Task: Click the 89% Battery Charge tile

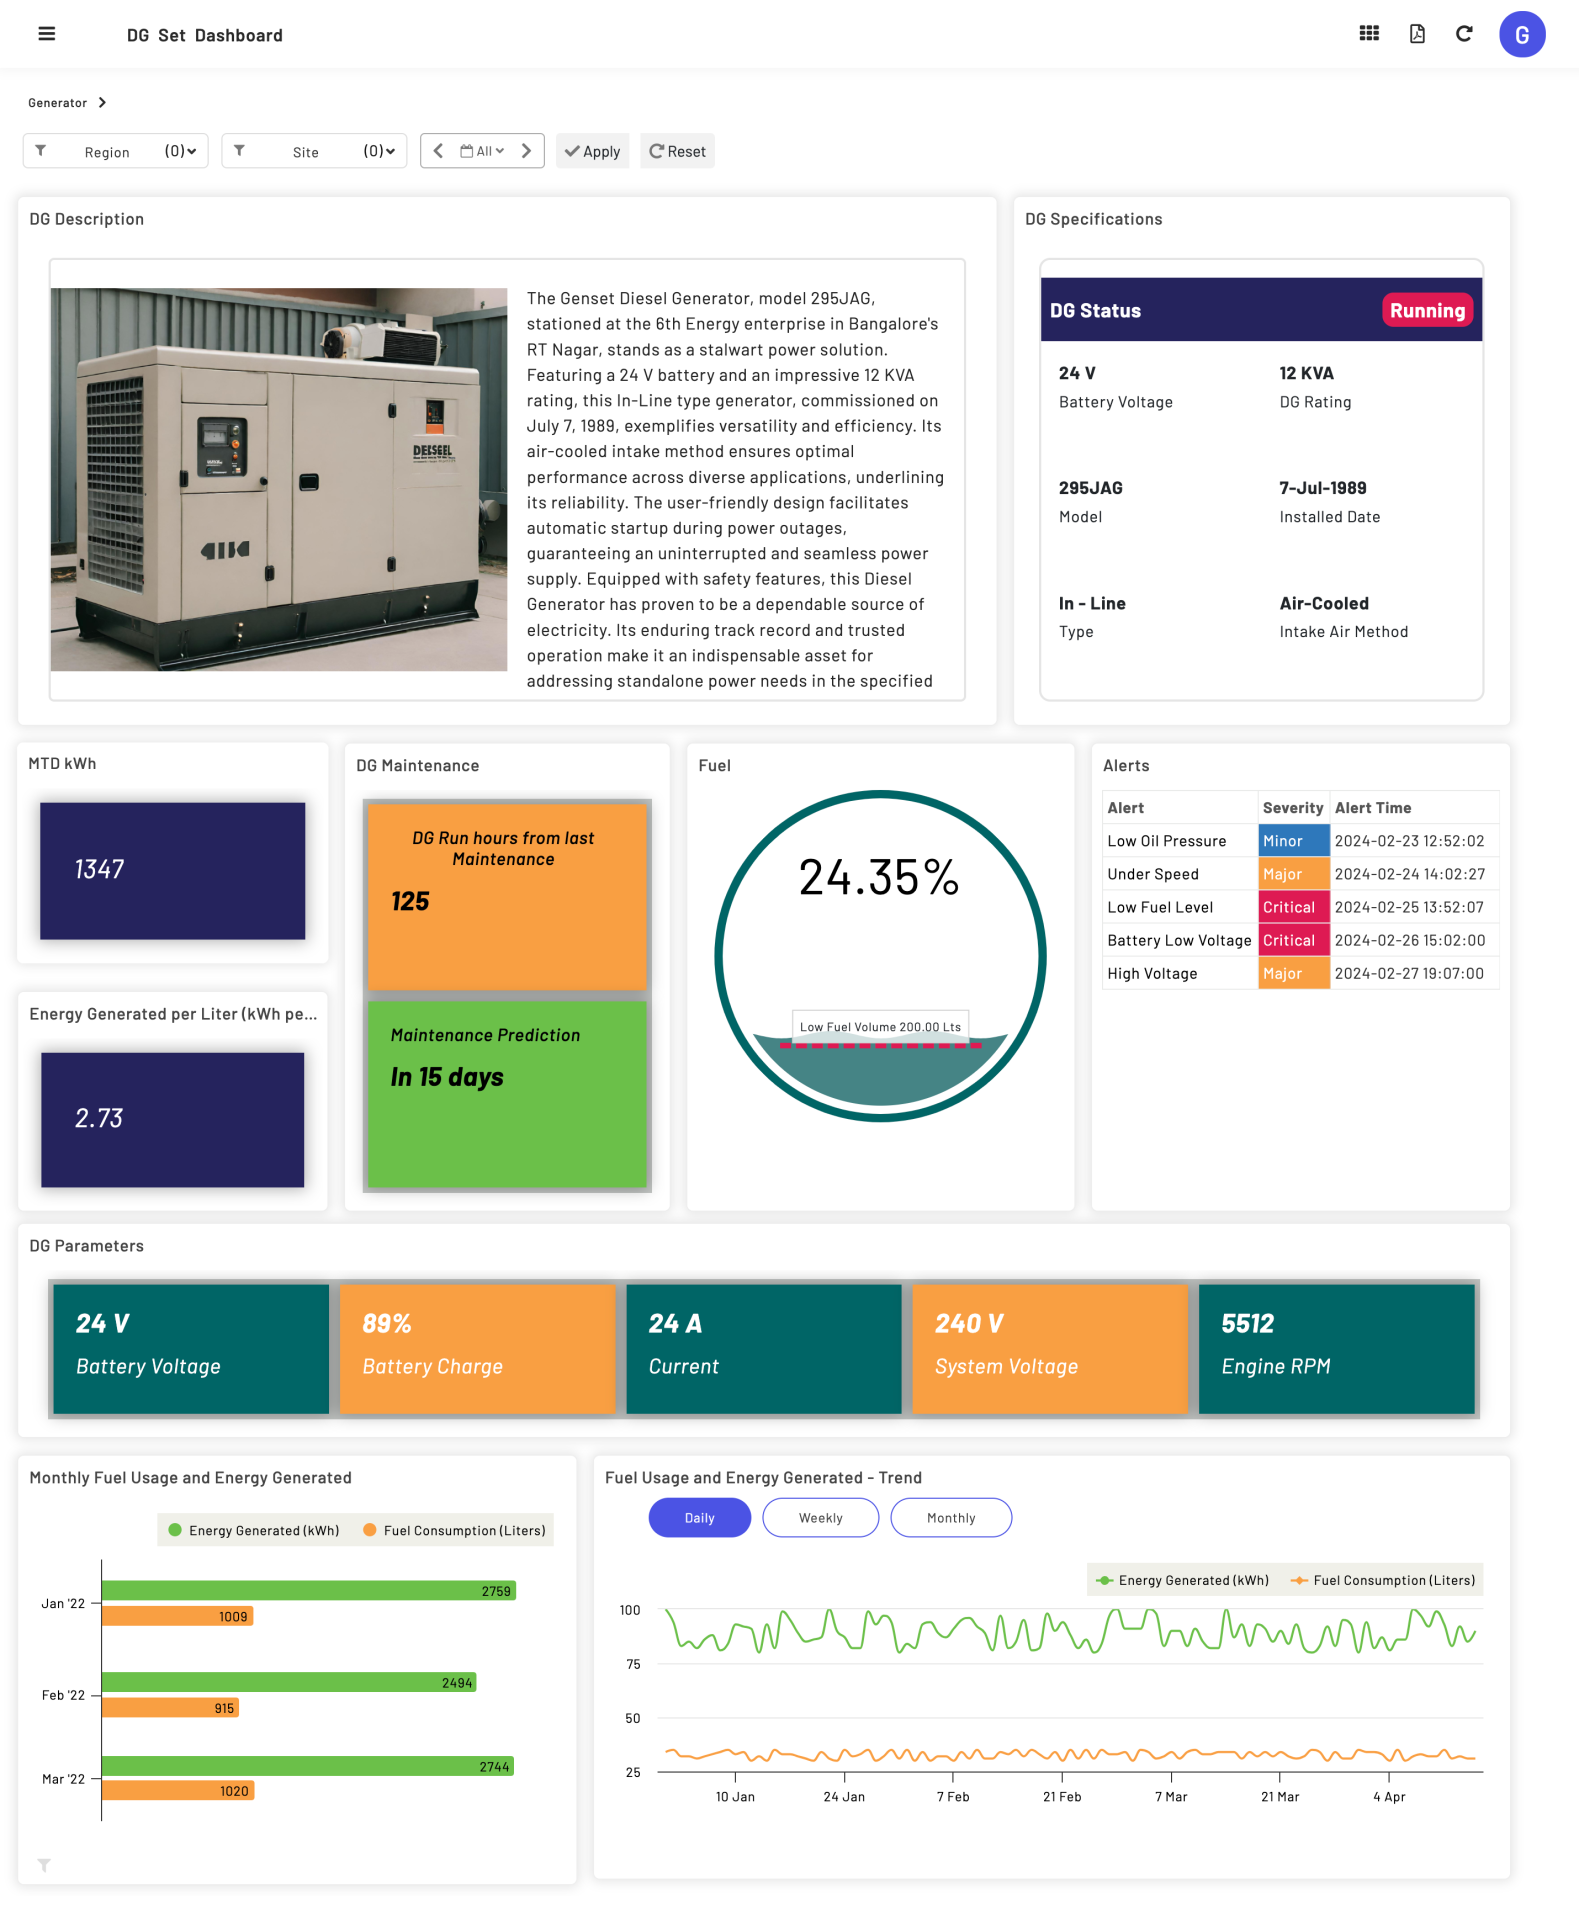Action: 477,1348
